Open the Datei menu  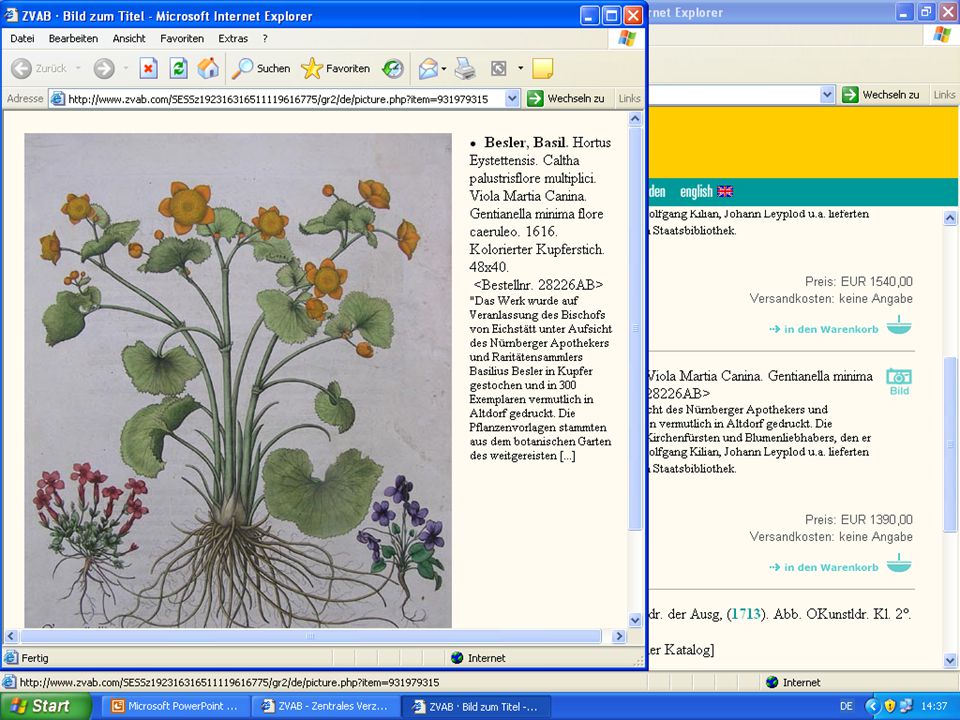click(22, 39)
